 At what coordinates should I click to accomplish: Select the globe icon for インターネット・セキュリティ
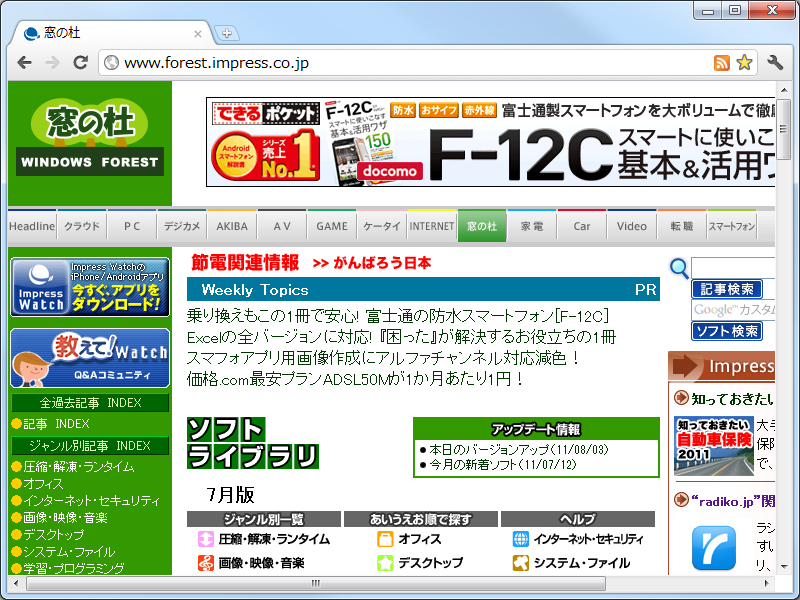522,537
